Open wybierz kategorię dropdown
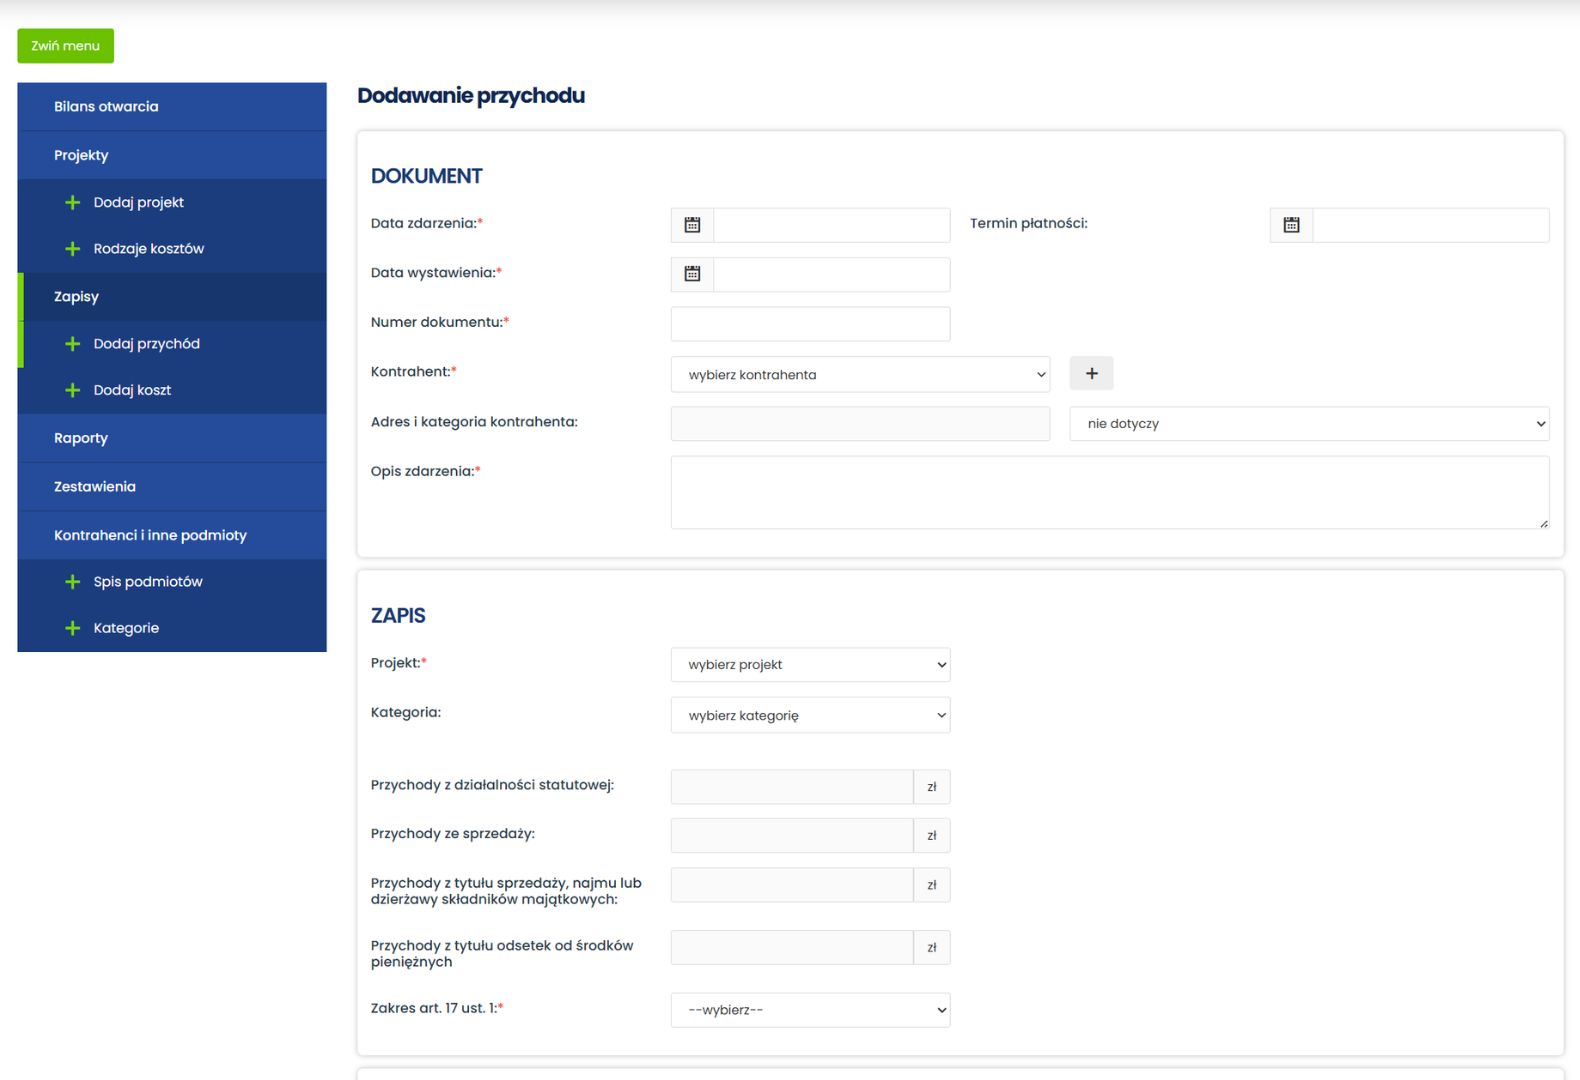The width and height of the screenshot is (1580, 1080). coord(810,715)
